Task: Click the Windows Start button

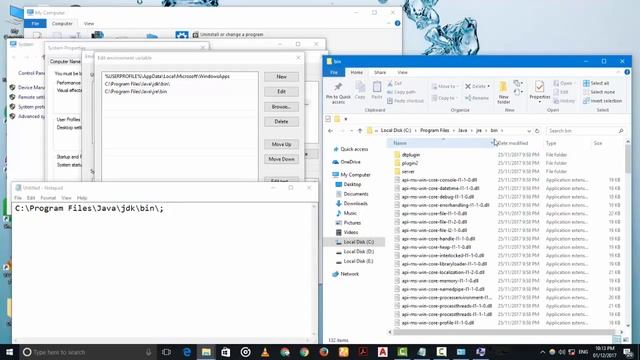Action: click(x=9, y=352)
